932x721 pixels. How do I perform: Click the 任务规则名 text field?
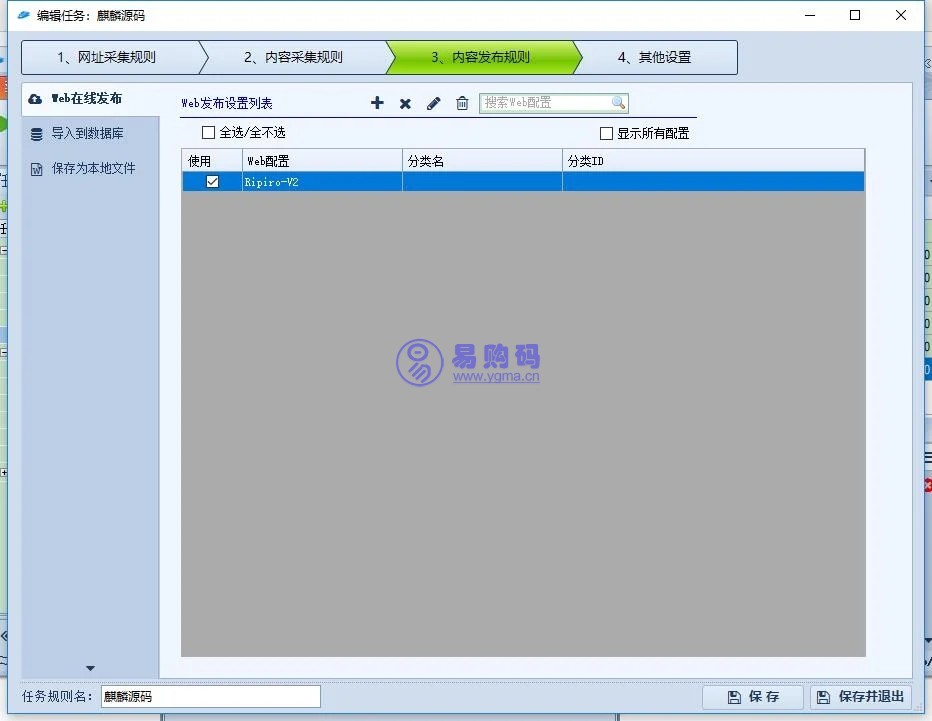[210, 697]
